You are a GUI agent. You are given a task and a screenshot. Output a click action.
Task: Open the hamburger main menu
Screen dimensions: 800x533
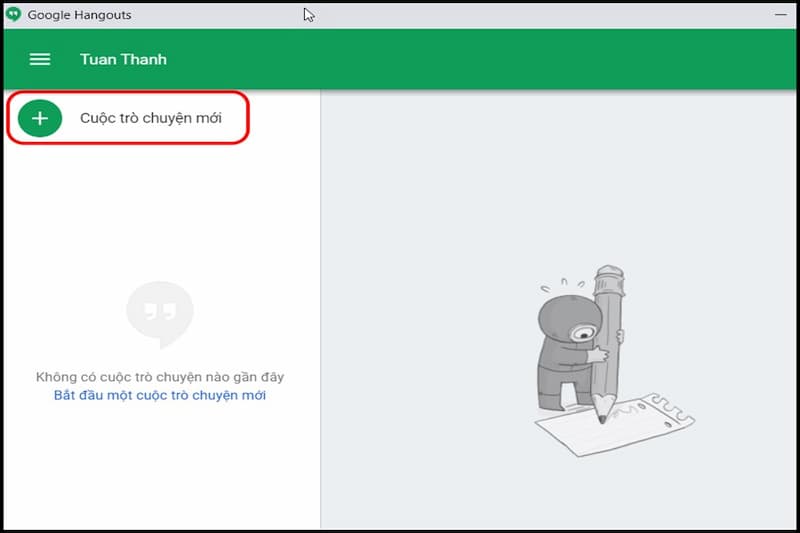pyautogui.click(x=40, y=60)
